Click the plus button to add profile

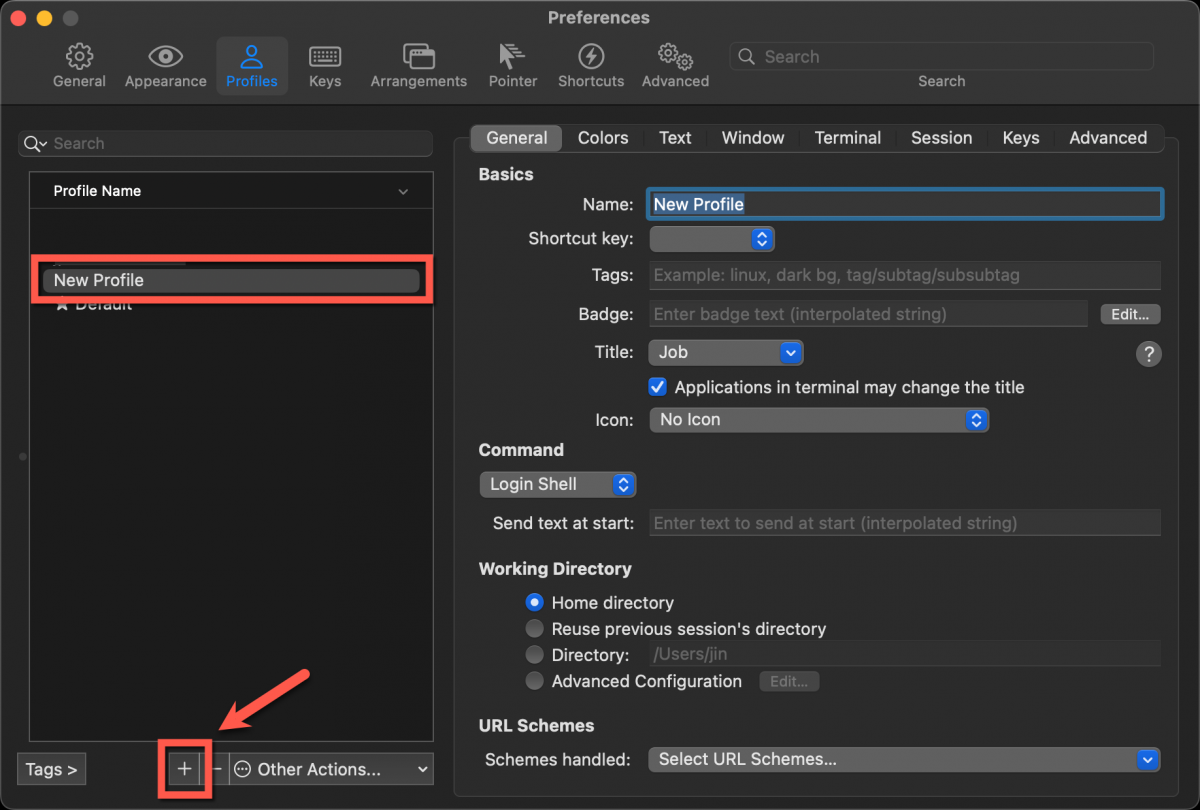pyautogui.click(x=184, y=769)
